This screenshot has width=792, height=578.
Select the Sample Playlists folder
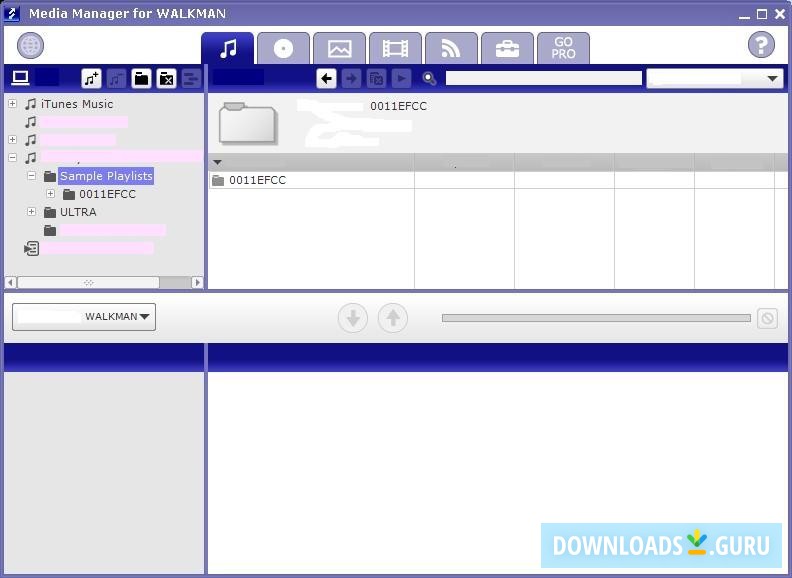click(106, 176)
